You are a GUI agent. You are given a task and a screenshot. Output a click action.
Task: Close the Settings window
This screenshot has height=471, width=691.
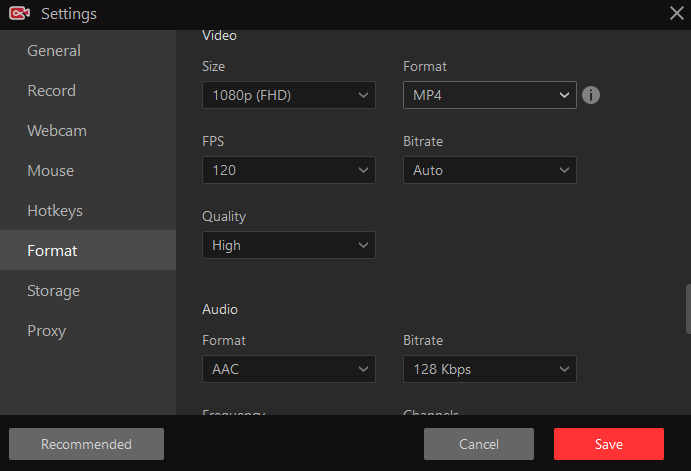point(676,13)
